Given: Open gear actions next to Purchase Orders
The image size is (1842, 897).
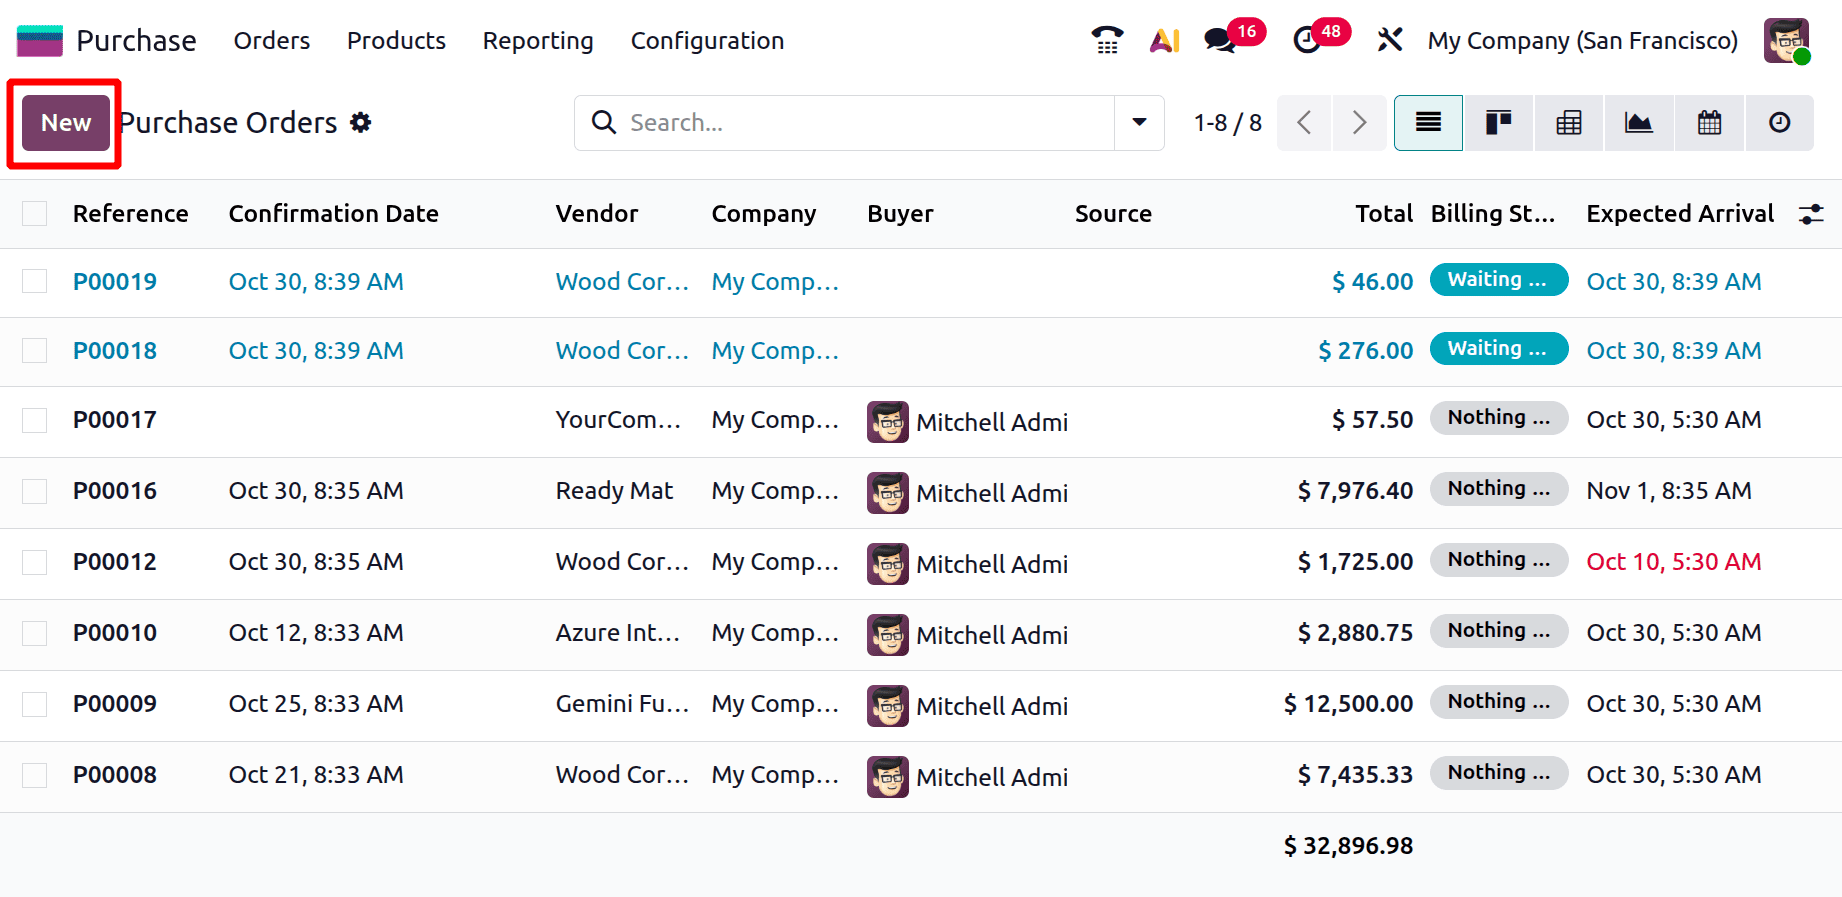Looking at the screenshot, I should 360,122.
